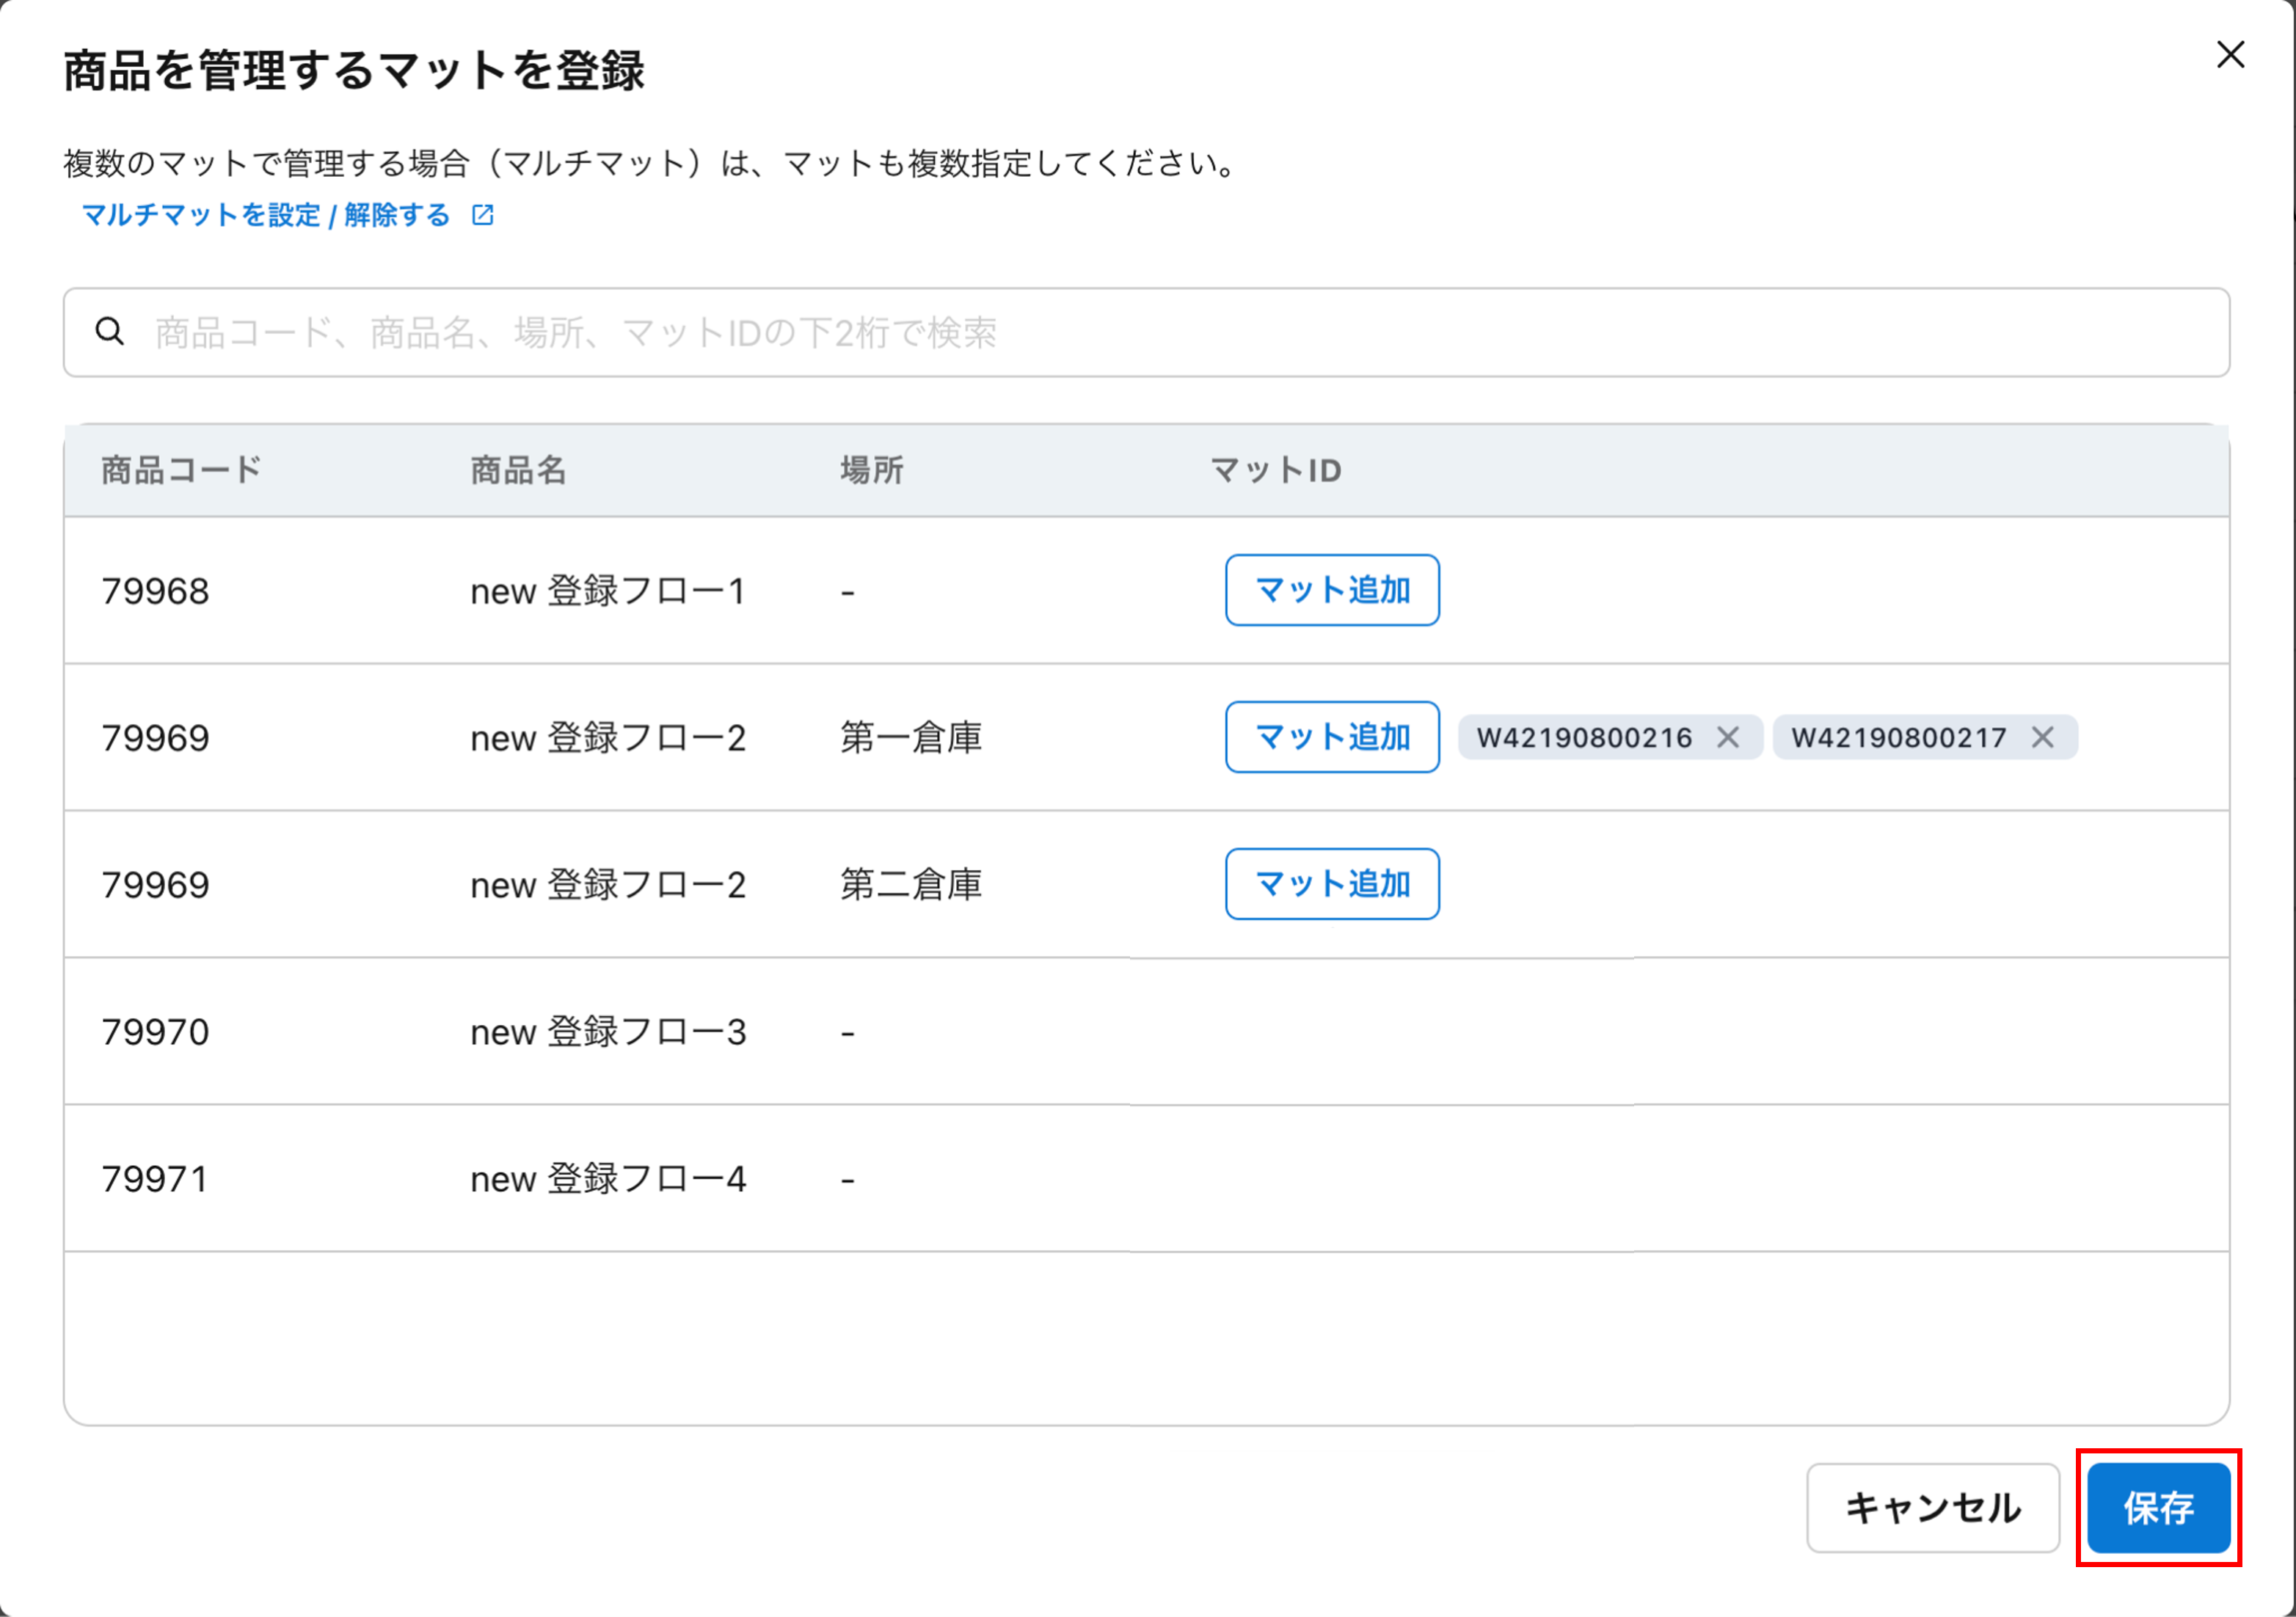
Task: Click the 商品コード column header
Action: tap(181, 470)
